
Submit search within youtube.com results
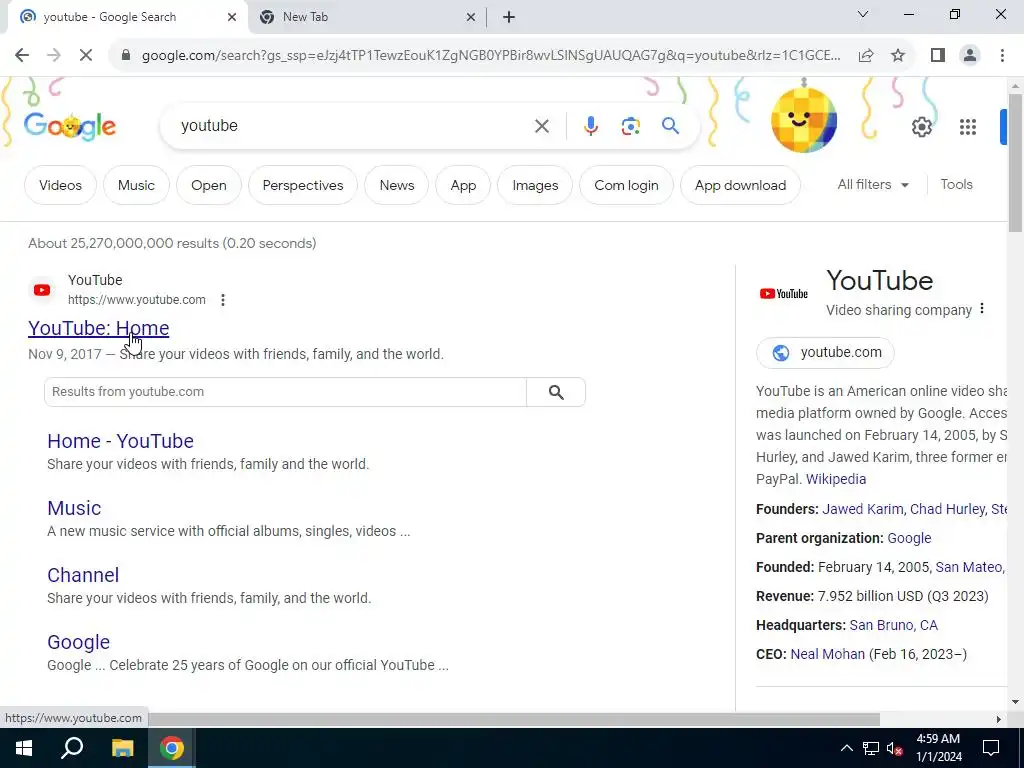pos(556,392)
